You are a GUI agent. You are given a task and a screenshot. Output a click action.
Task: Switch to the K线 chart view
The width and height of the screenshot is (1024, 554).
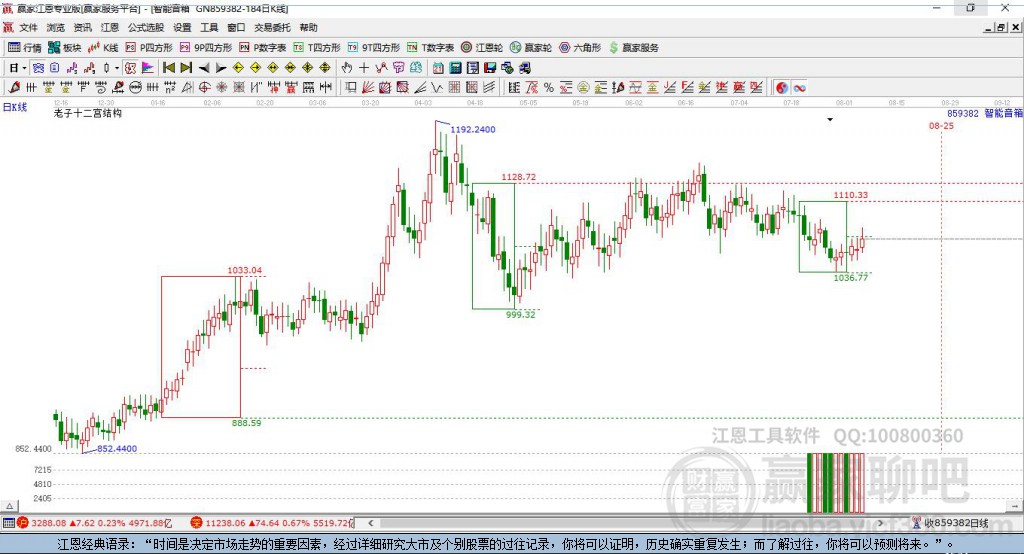pos(103,48)
